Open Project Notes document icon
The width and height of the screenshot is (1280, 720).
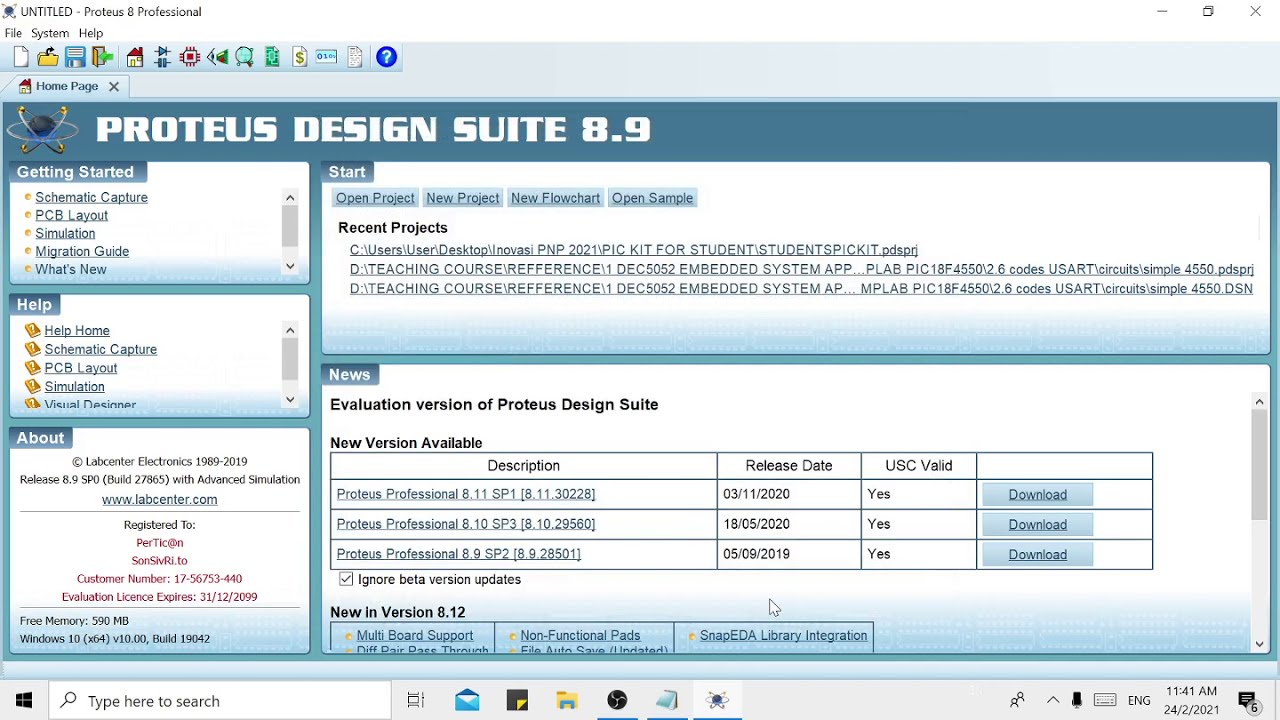click(354, 57)
